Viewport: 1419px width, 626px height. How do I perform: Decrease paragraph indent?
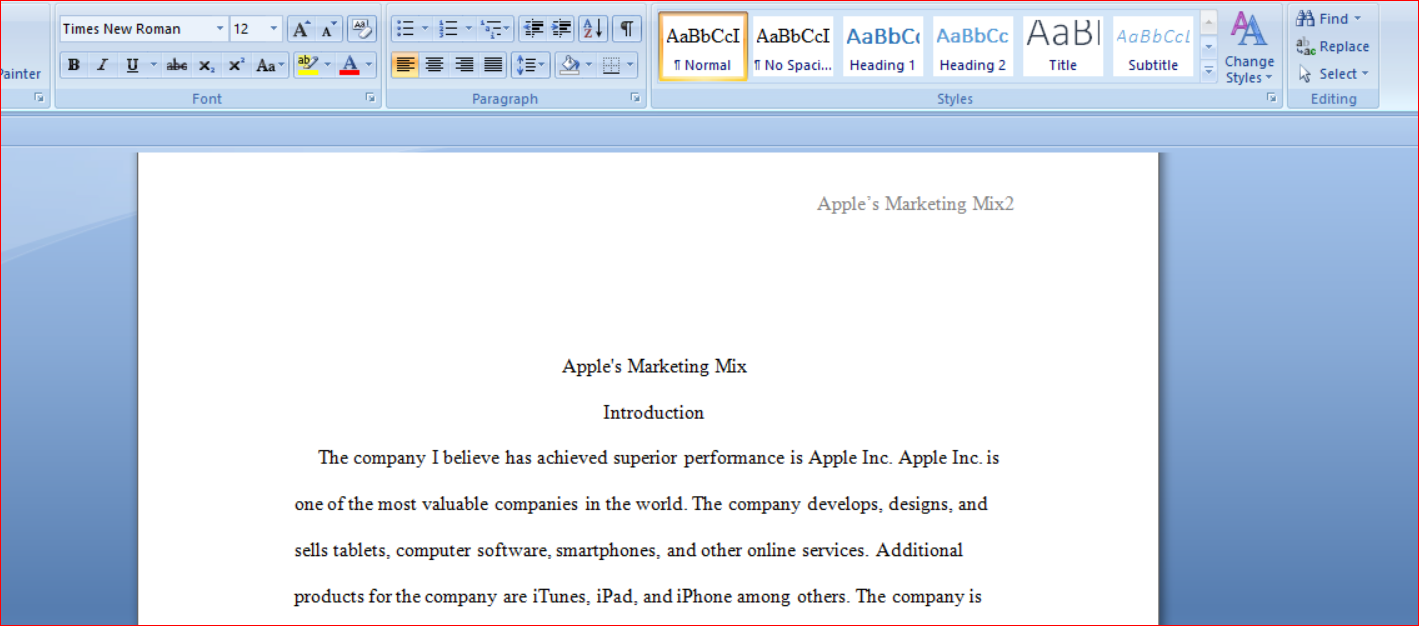(533, 28)
